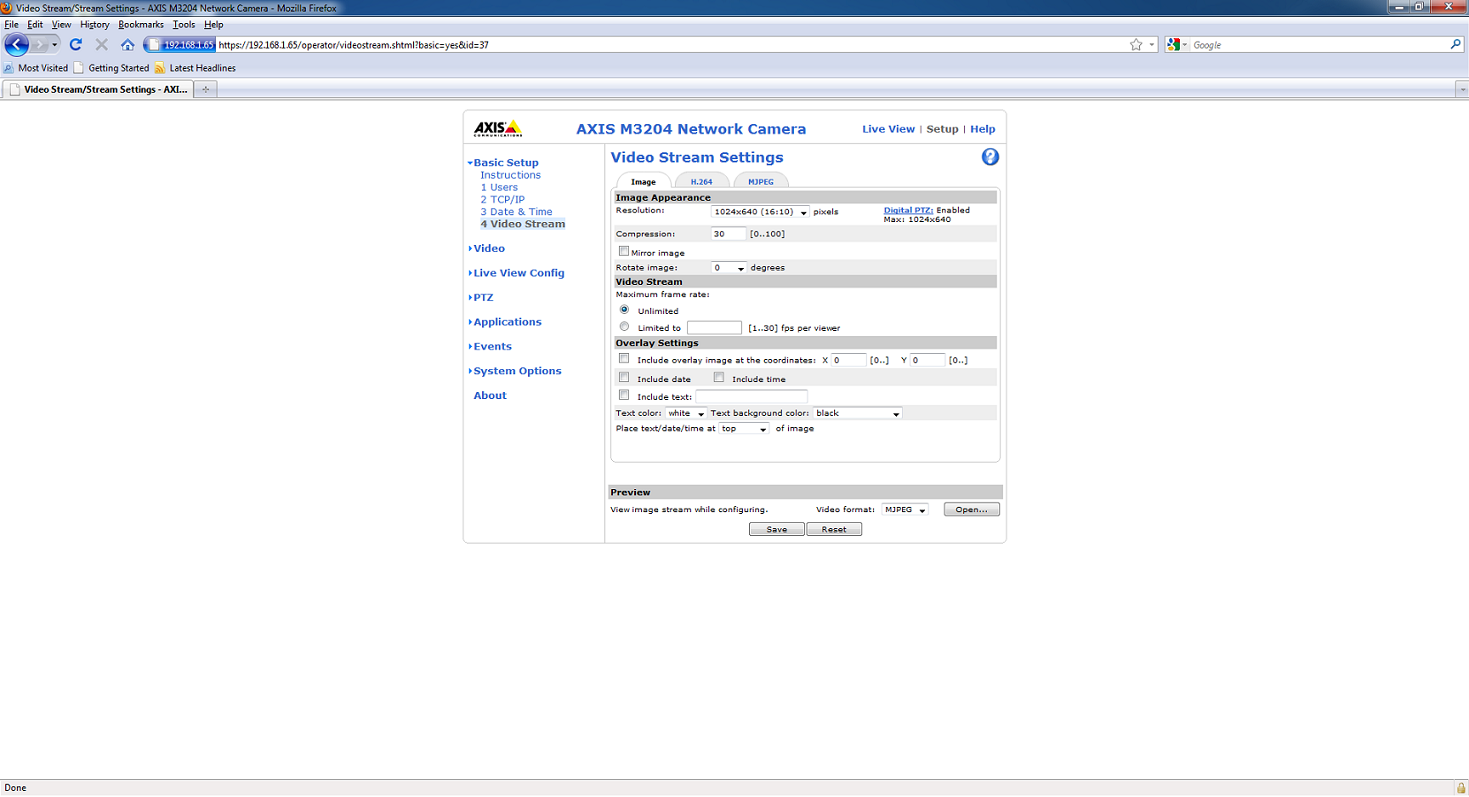Follow the Digital PTZ link
1469x797 pixels.
point(909,210)
